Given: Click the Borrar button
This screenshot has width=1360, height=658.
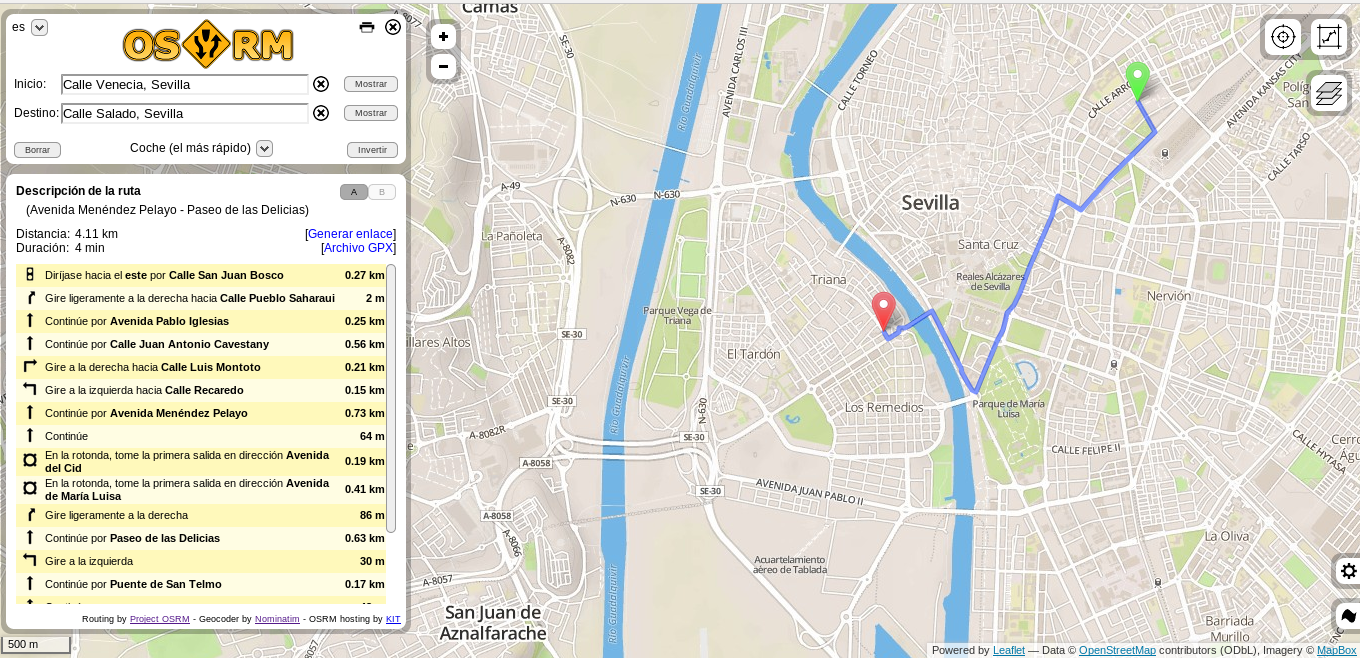Looking at the screenshot, I should point(37,150).
